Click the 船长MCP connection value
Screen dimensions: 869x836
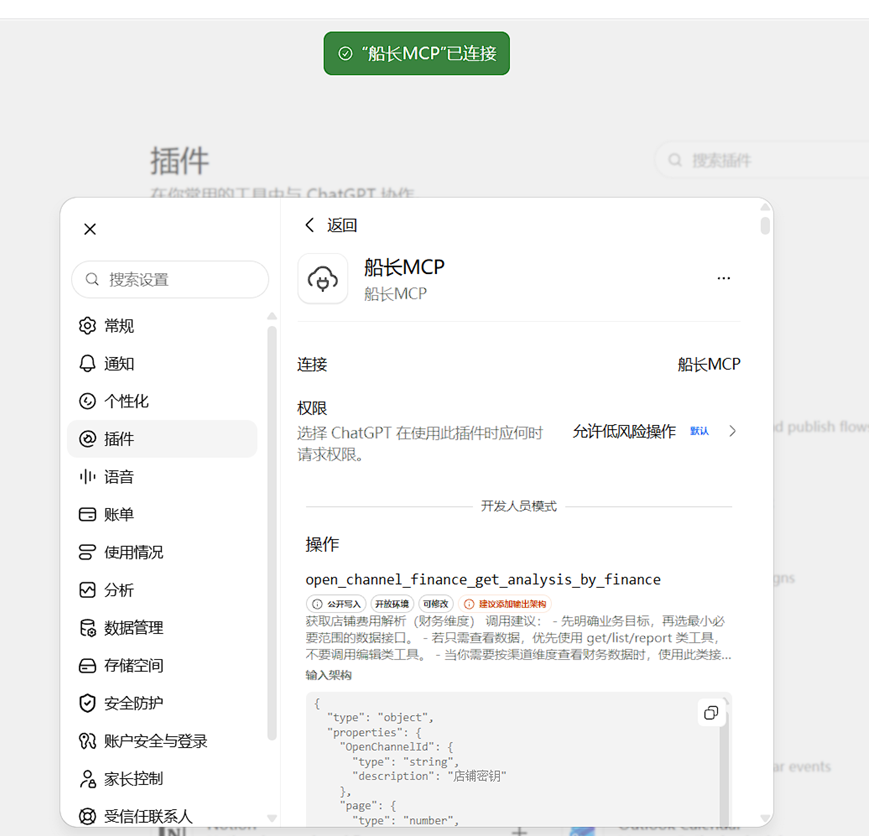[709, 364]
